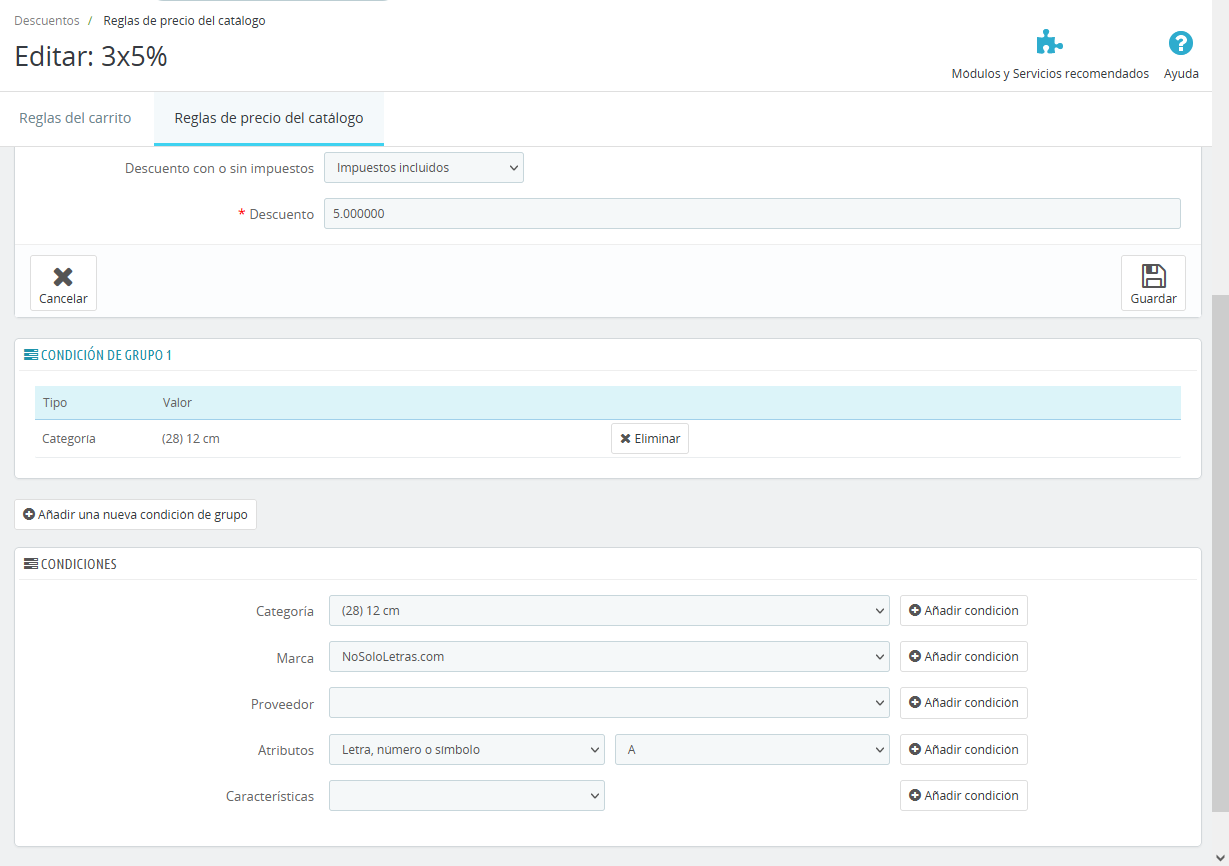This screenshot has width=1229, height=866.
Task: Add condition for Categoría row
Action: (x=964, y=610)
